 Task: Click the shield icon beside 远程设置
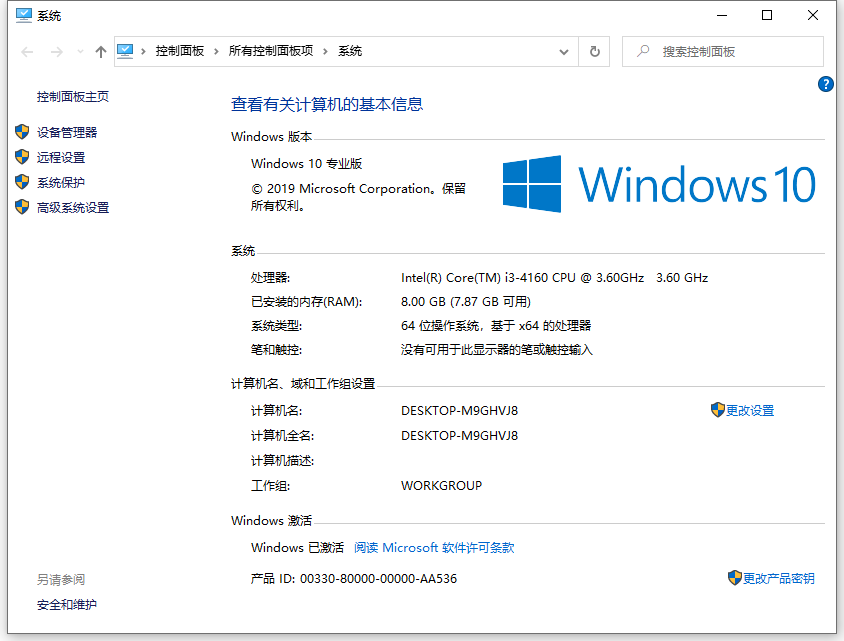click(22, 157)
